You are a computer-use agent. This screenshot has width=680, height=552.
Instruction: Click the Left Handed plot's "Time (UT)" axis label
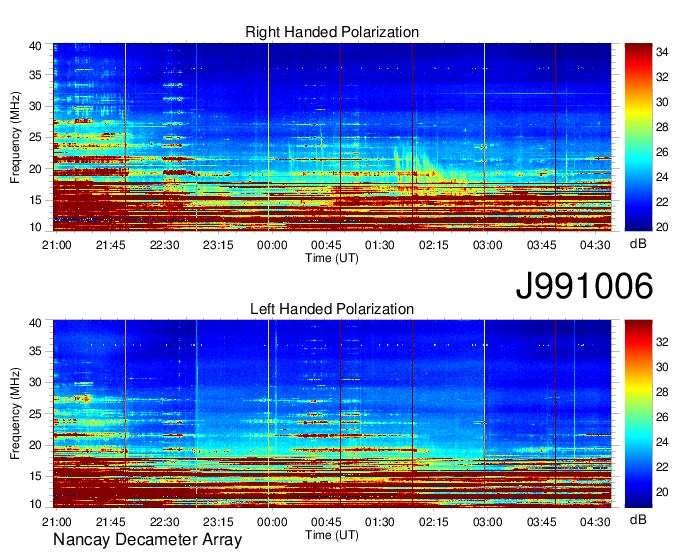point(332,535)
